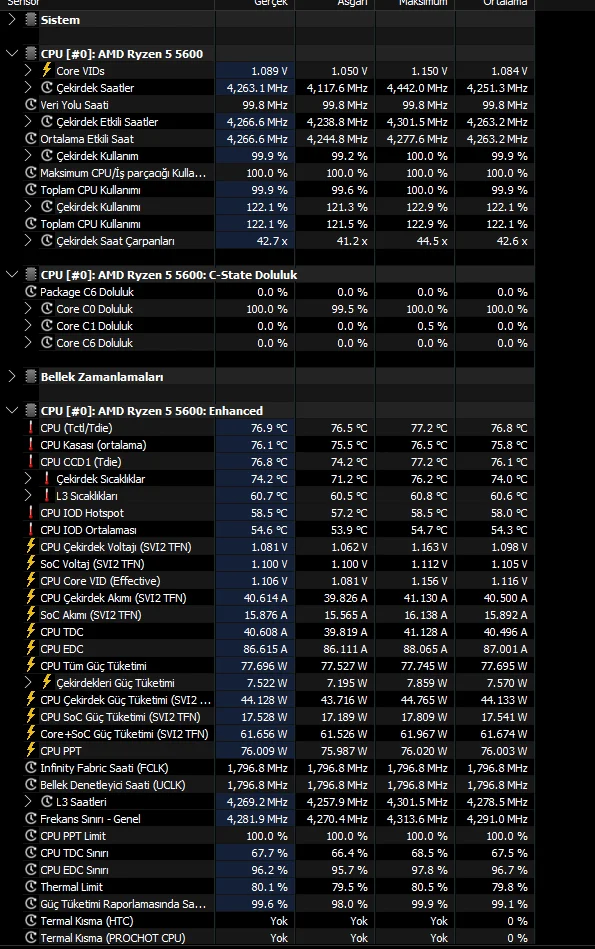
Task: Select the Güç Tüketimi Raporlamasında row label
Action: [123, 904]
